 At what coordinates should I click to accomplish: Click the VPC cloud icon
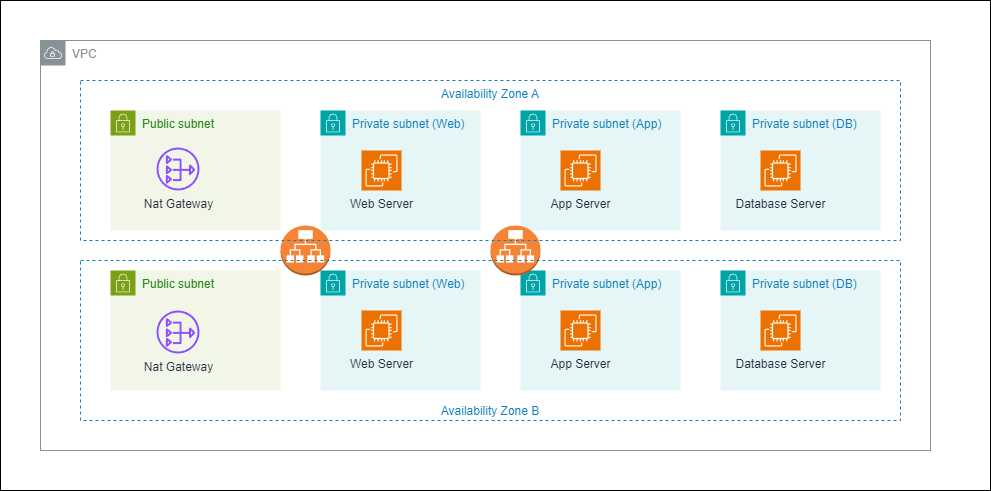53,53
